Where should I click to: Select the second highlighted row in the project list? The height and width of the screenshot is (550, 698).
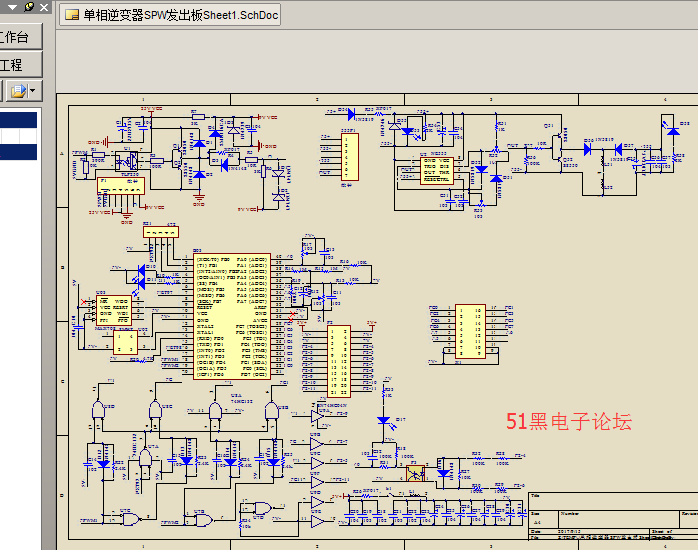(18, 152)
